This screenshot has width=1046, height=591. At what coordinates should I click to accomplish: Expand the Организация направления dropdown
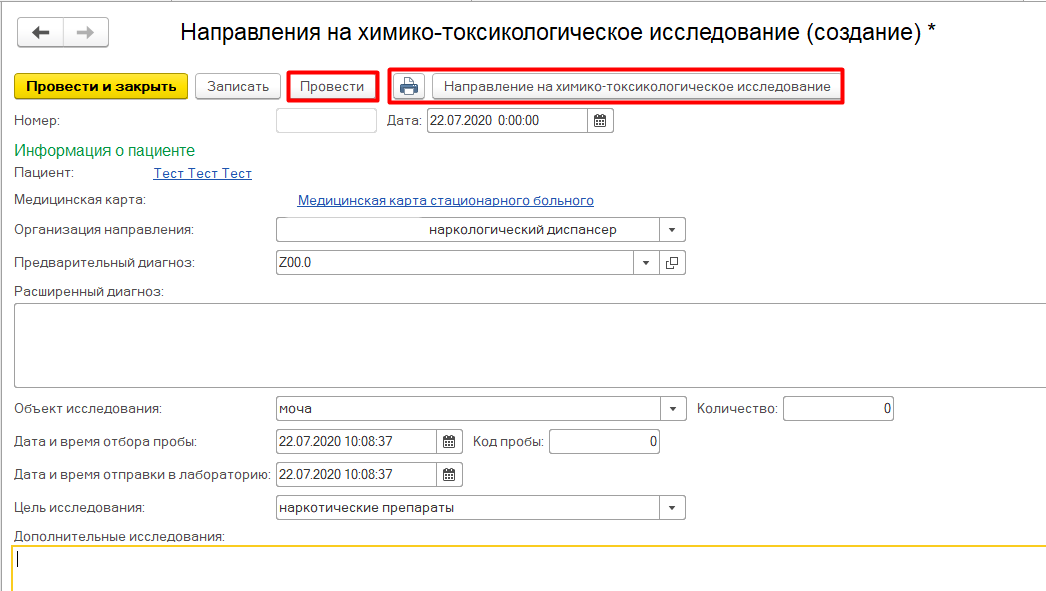[x=673, y=230]
